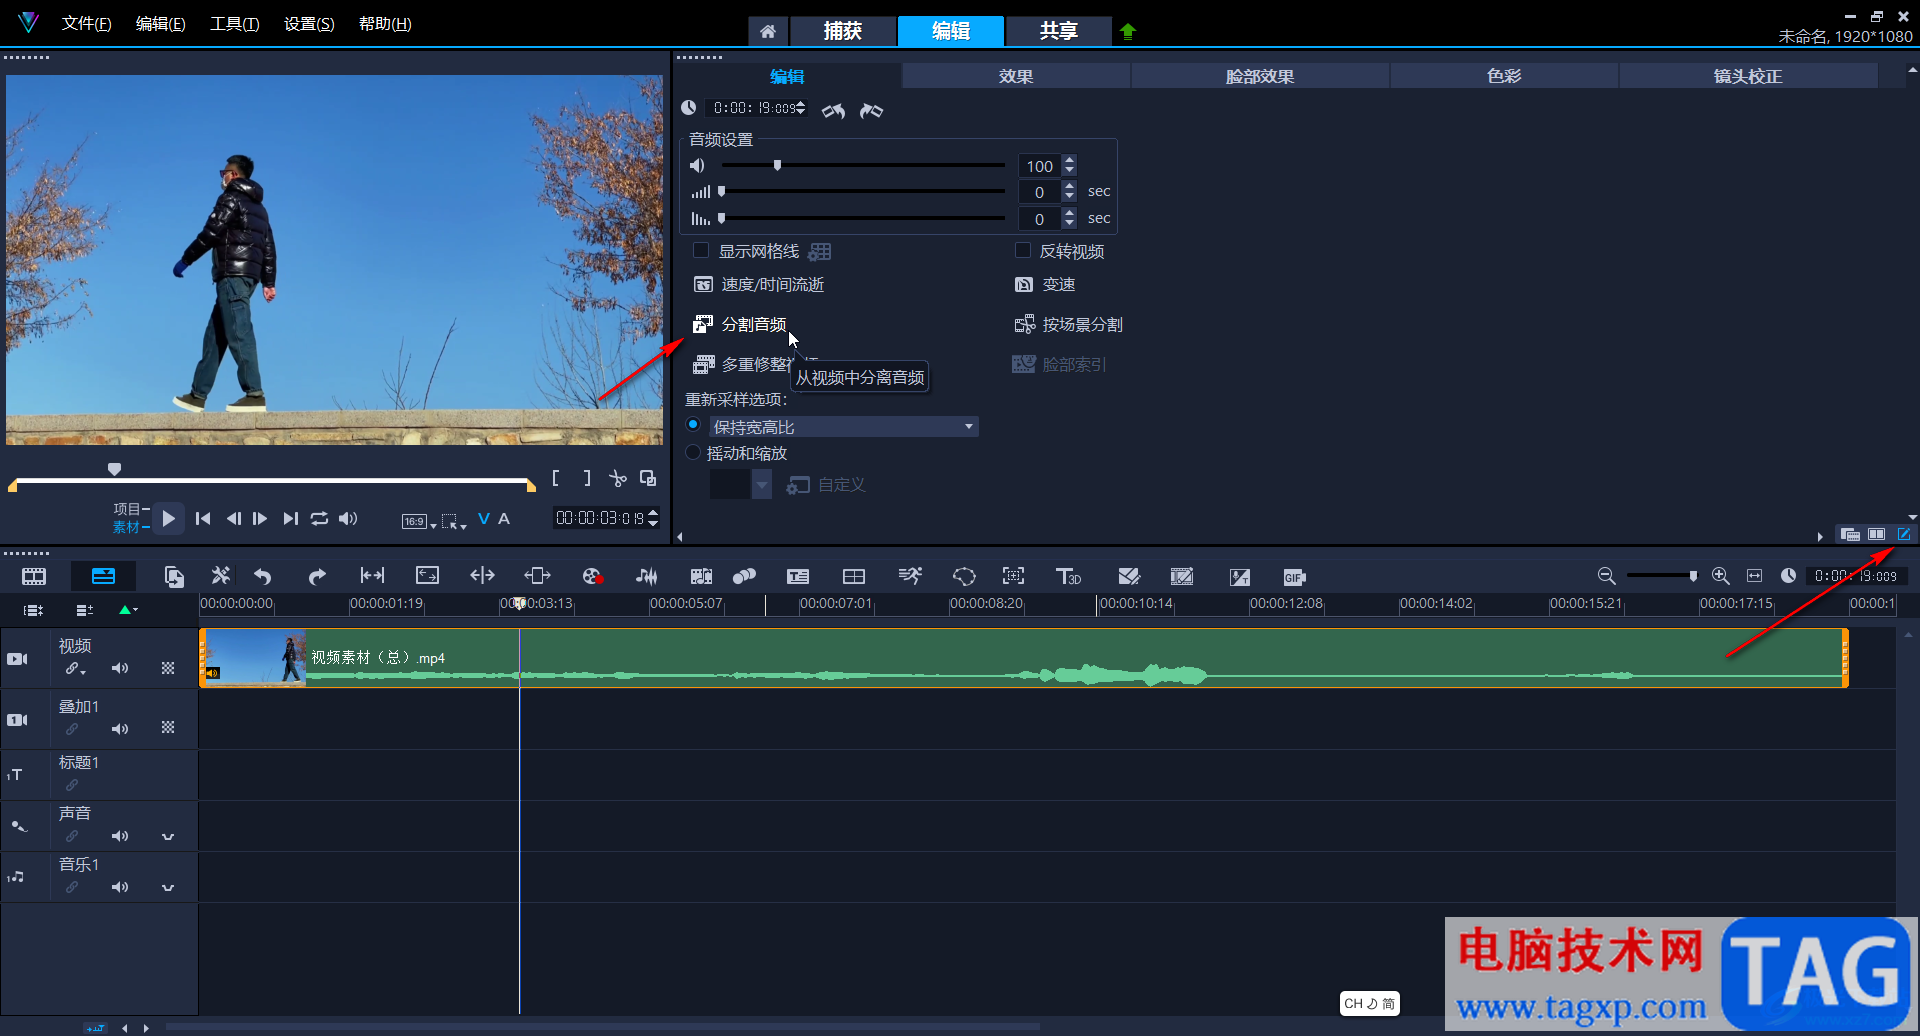Zoom in on the timeline
The image size is (1920, 1036).
tap(1720, 576)
